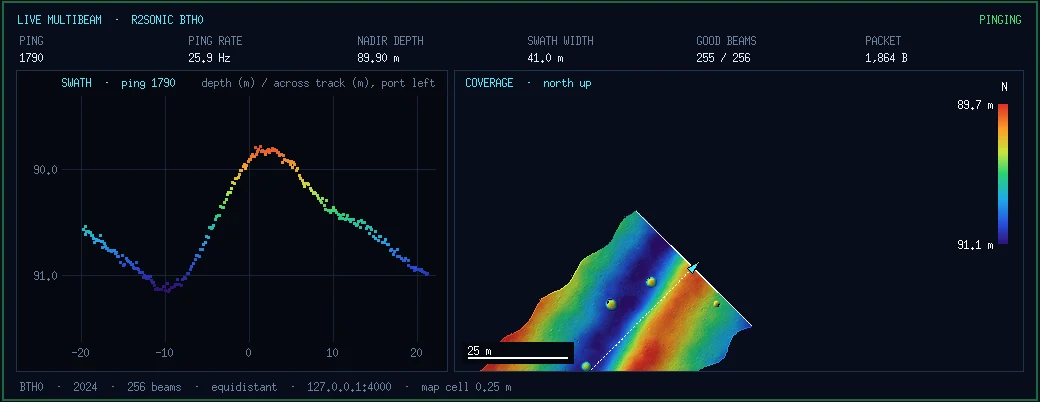Image resolution: width=1040 pixels, height=402 pixels.
Task: Click the LIVE MULTIBEAM title text
Action: tap(60, 20)
